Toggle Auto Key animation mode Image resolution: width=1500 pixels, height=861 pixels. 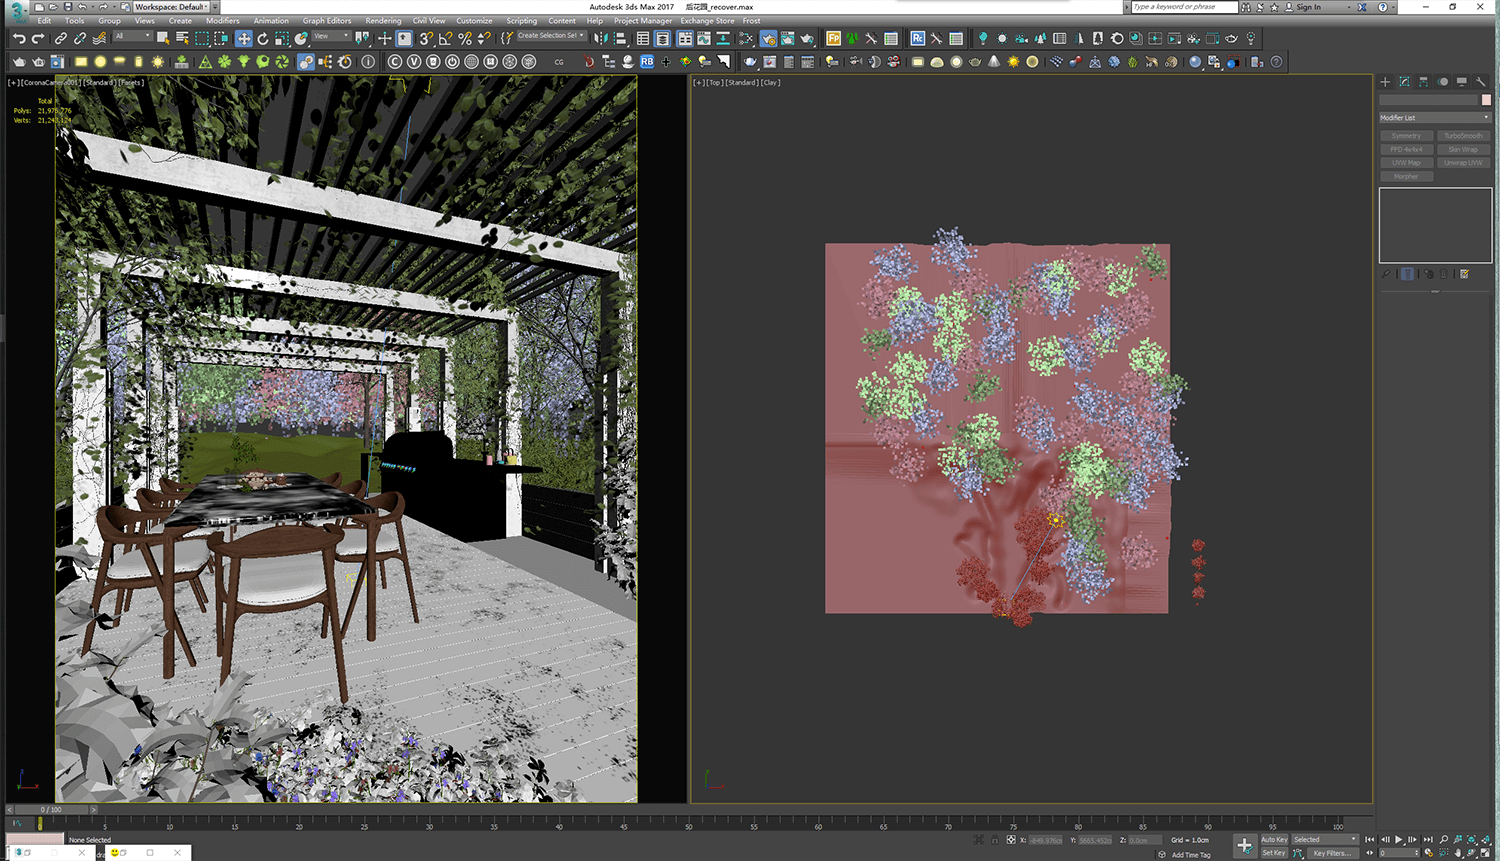pyautogui.click(x=1274, y=839)
